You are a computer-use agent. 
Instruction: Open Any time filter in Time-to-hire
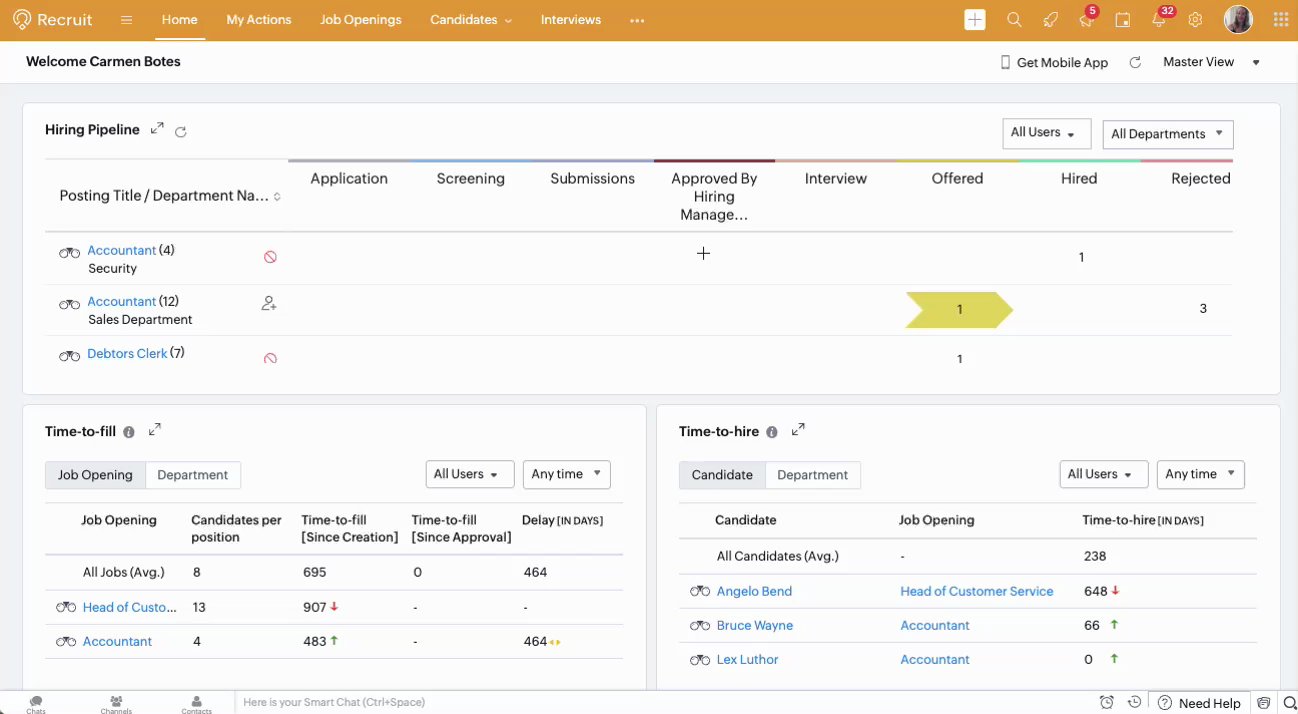[1200, 474]
